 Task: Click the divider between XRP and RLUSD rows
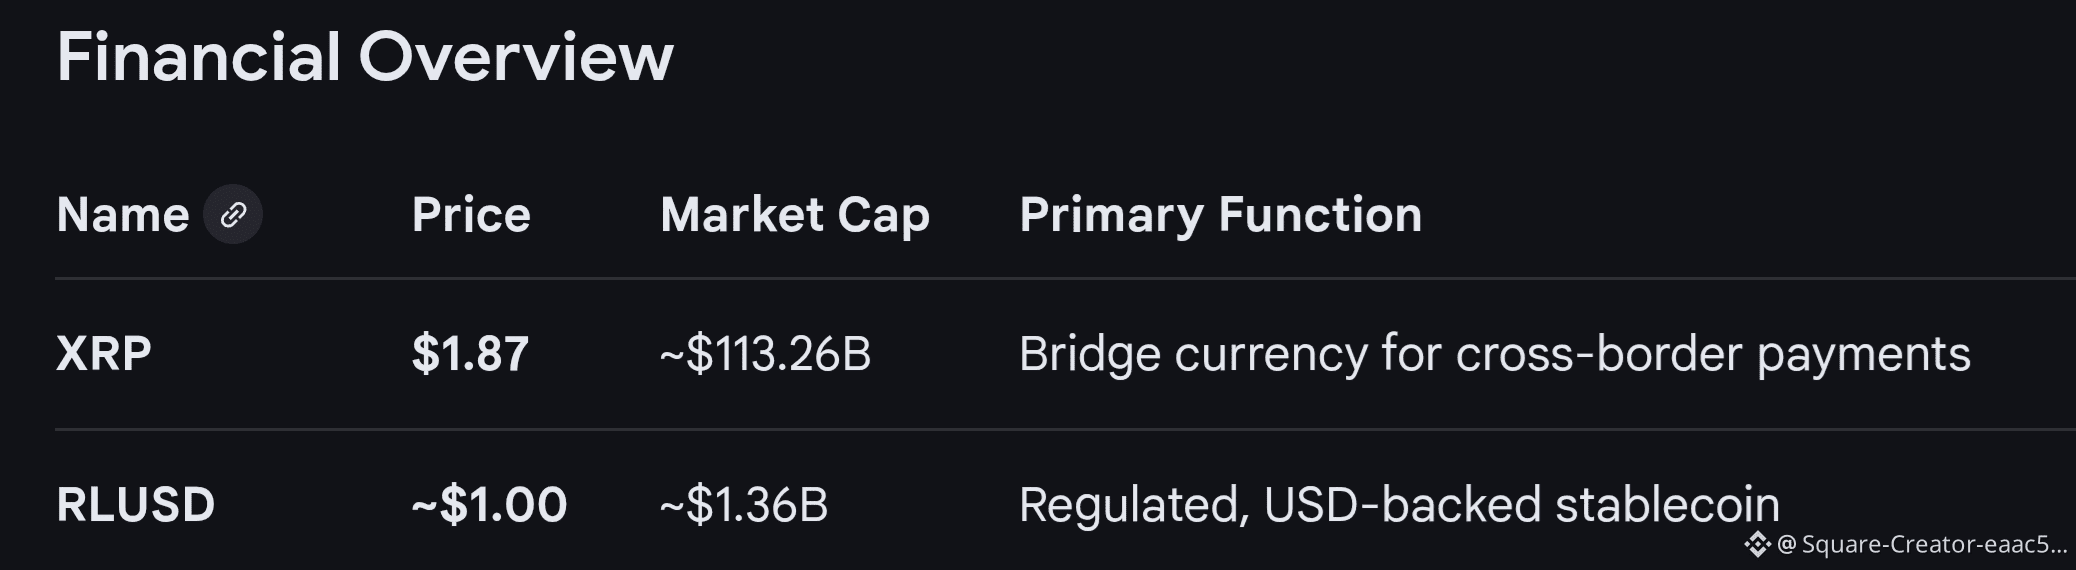pos(1000,430)
